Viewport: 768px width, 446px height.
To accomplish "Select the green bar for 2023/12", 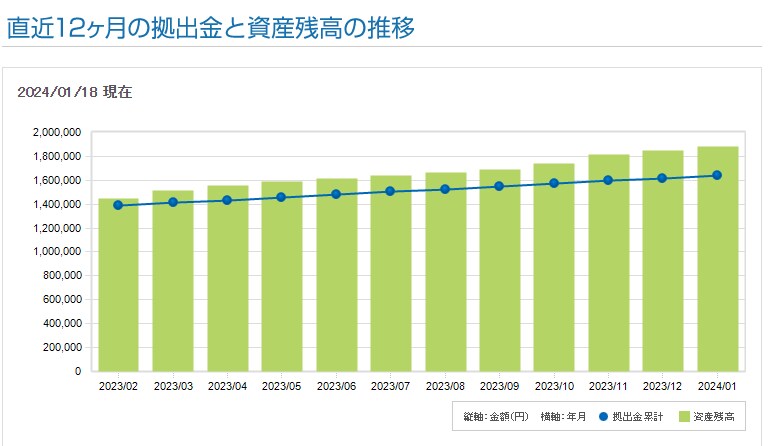I will 663,261.
